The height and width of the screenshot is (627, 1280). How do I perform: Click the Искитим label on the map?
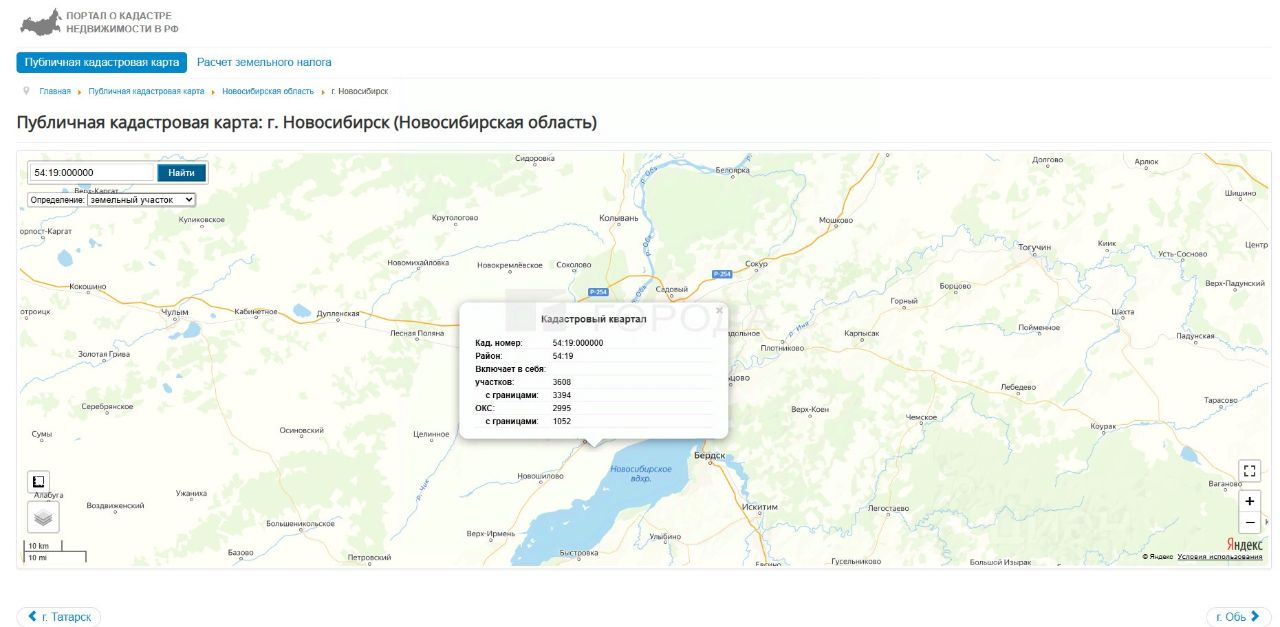(760, 507)
